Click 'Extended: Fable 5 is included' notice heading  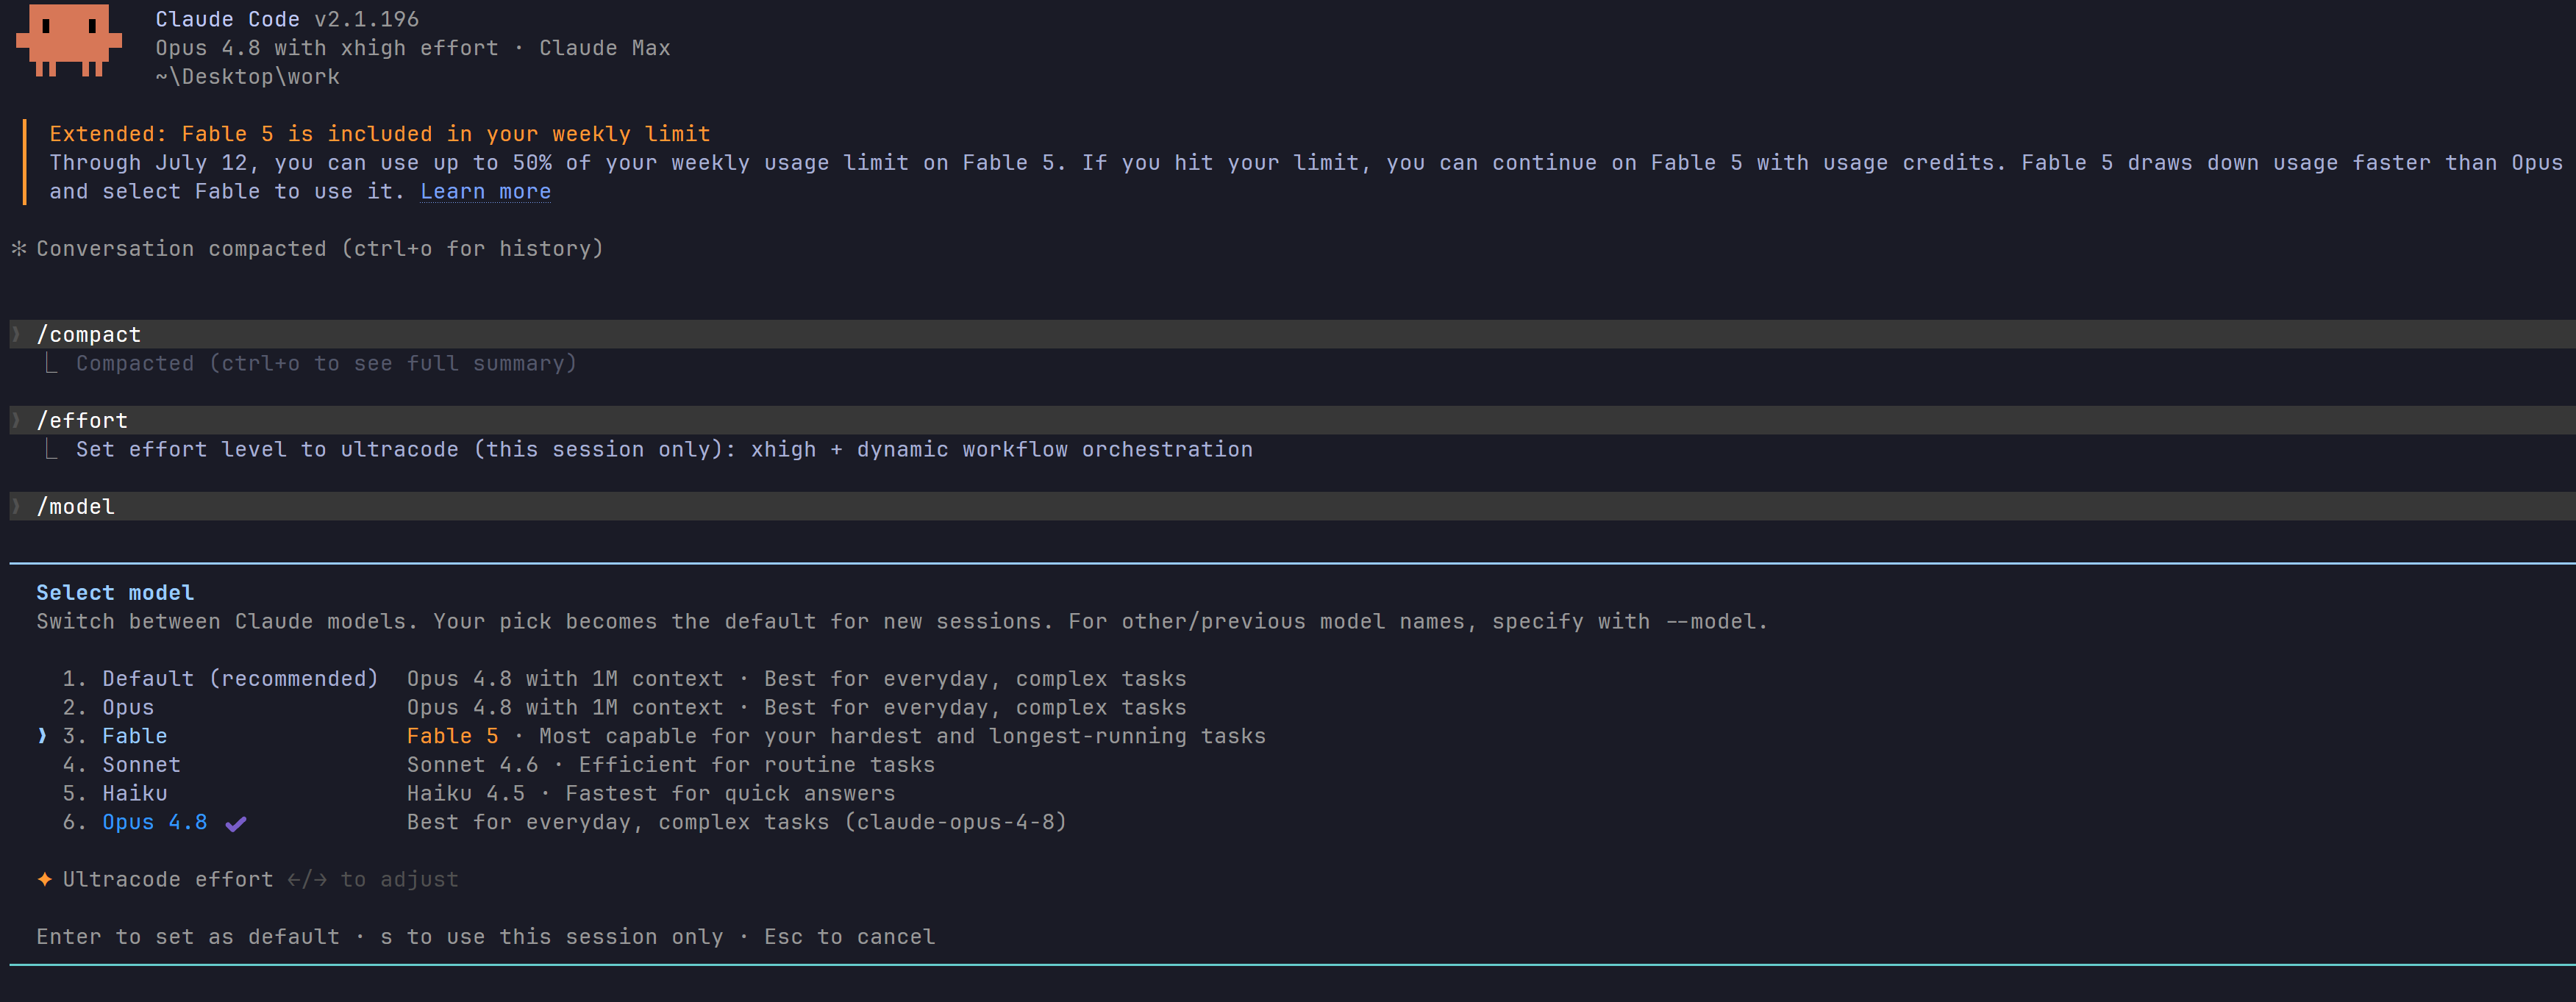pos(380,134)
